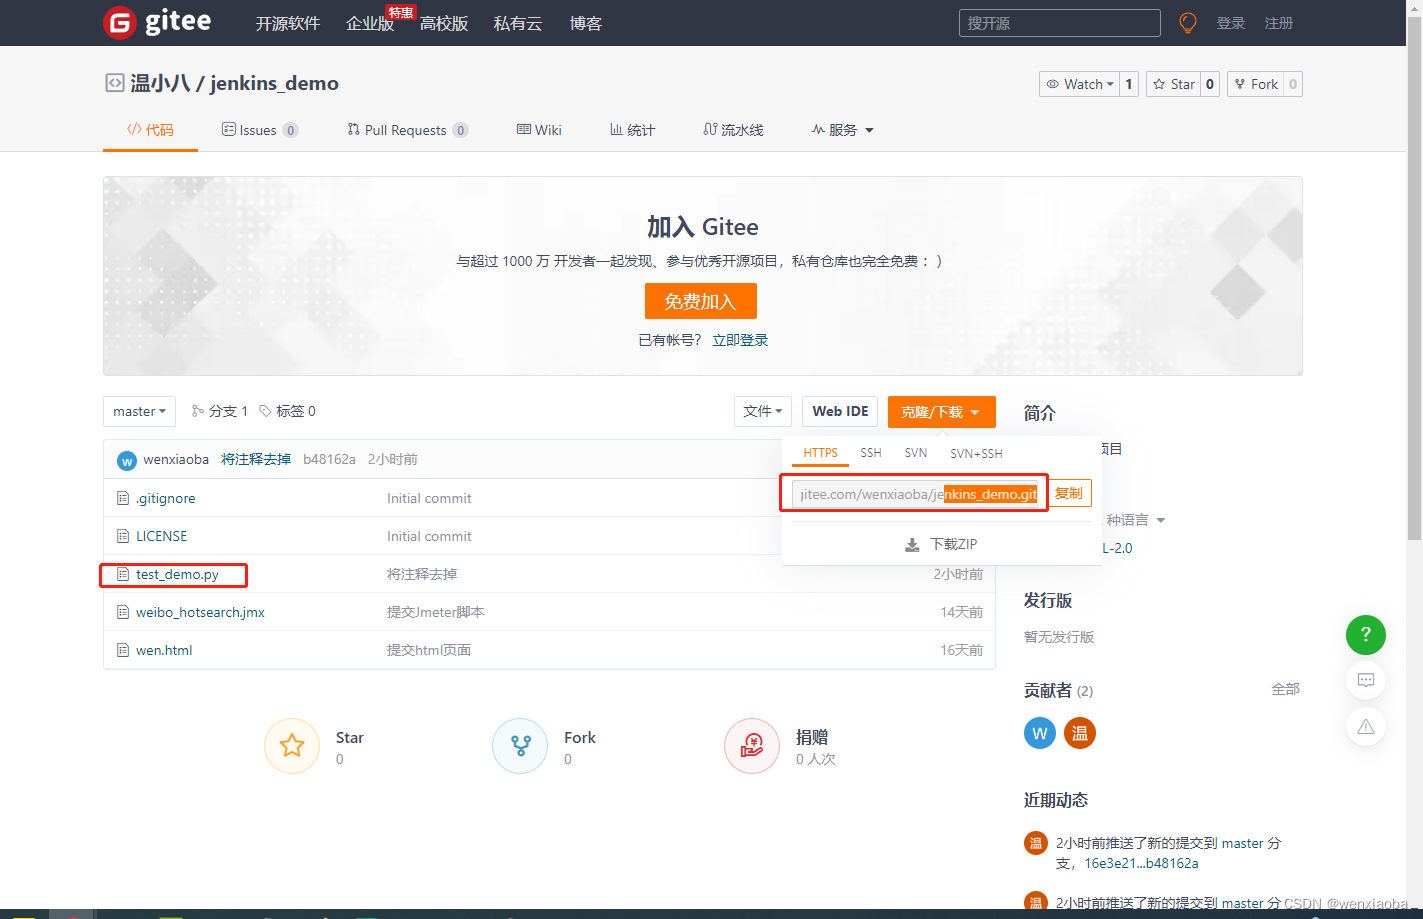1423x919 pixels.
Task: Click the 免费加入 orange button
Action: (700, 301)
